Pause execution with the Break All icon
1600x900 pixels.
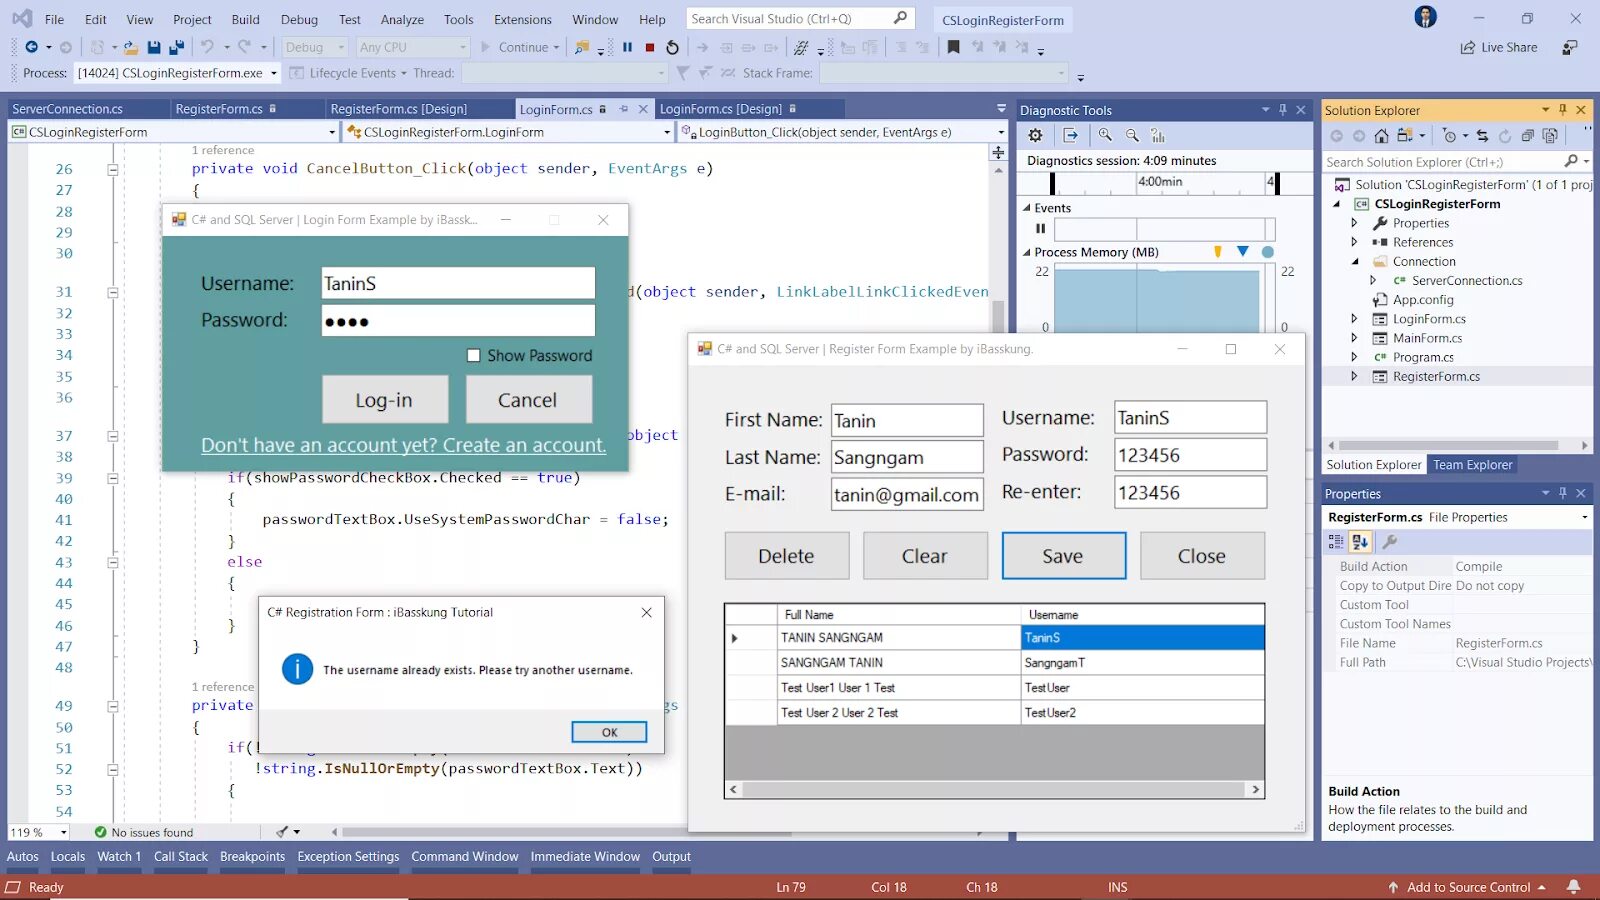pyautogui.click(x=628, y=47)
